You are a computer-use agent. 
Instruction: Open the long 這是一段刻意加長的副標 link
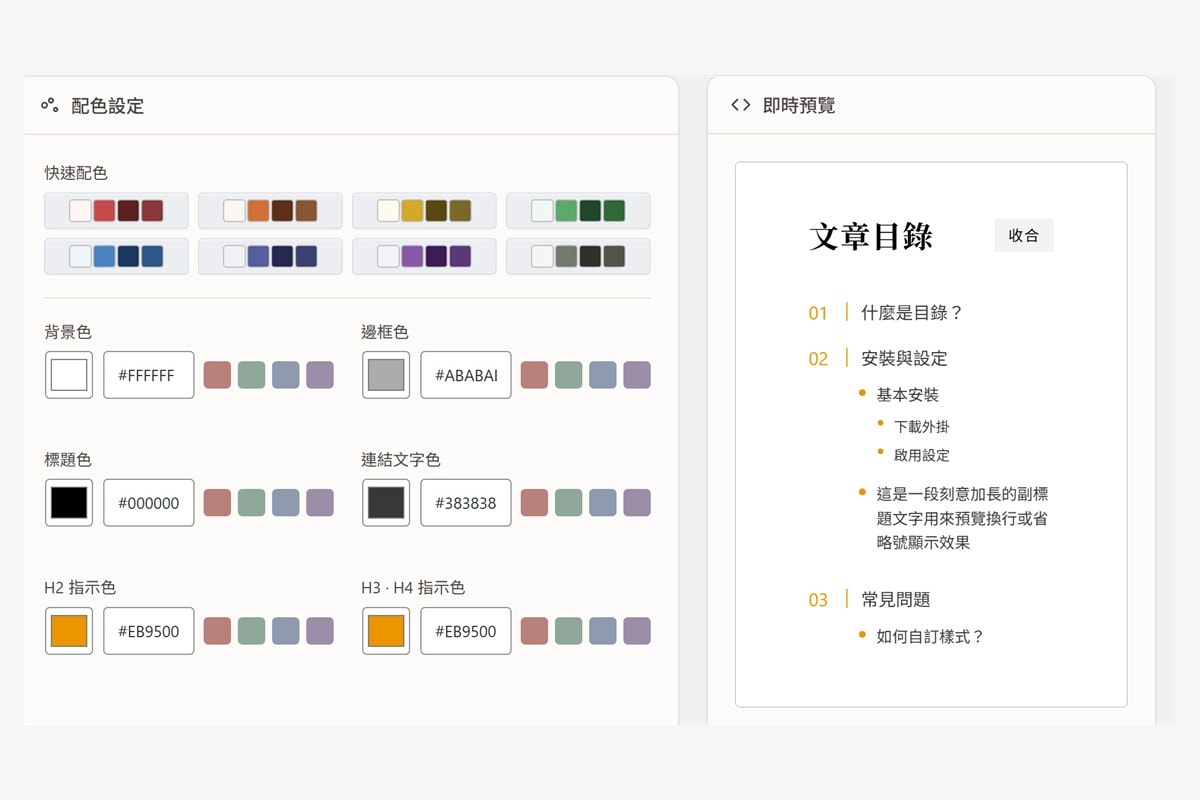962,518
